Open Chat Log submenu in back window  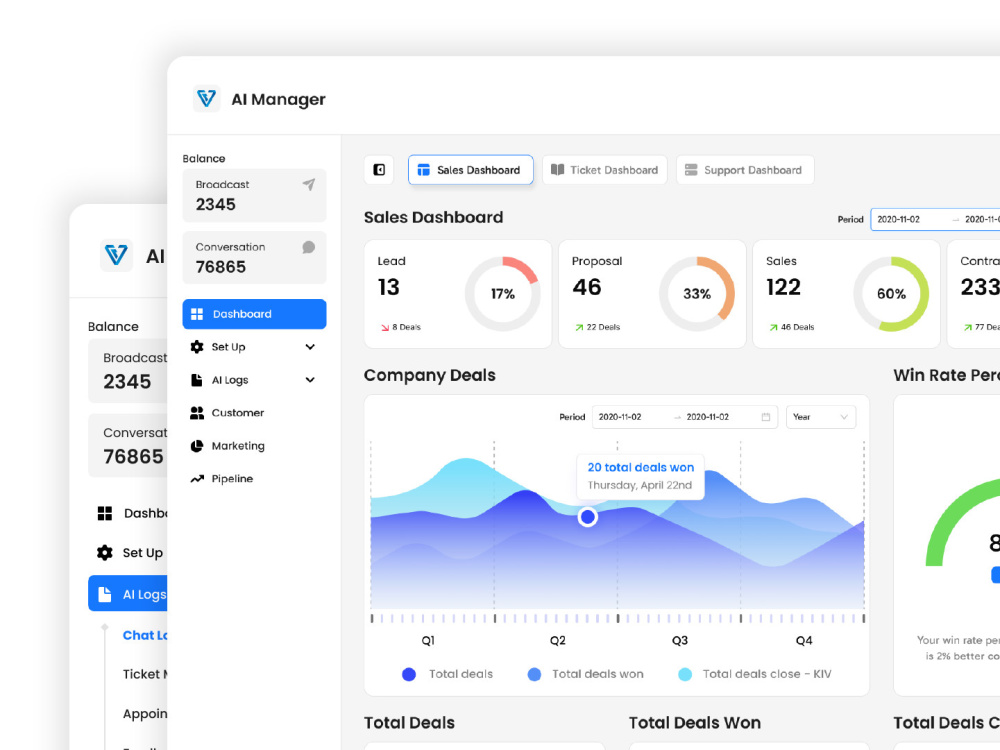click(x=145, y=635)
